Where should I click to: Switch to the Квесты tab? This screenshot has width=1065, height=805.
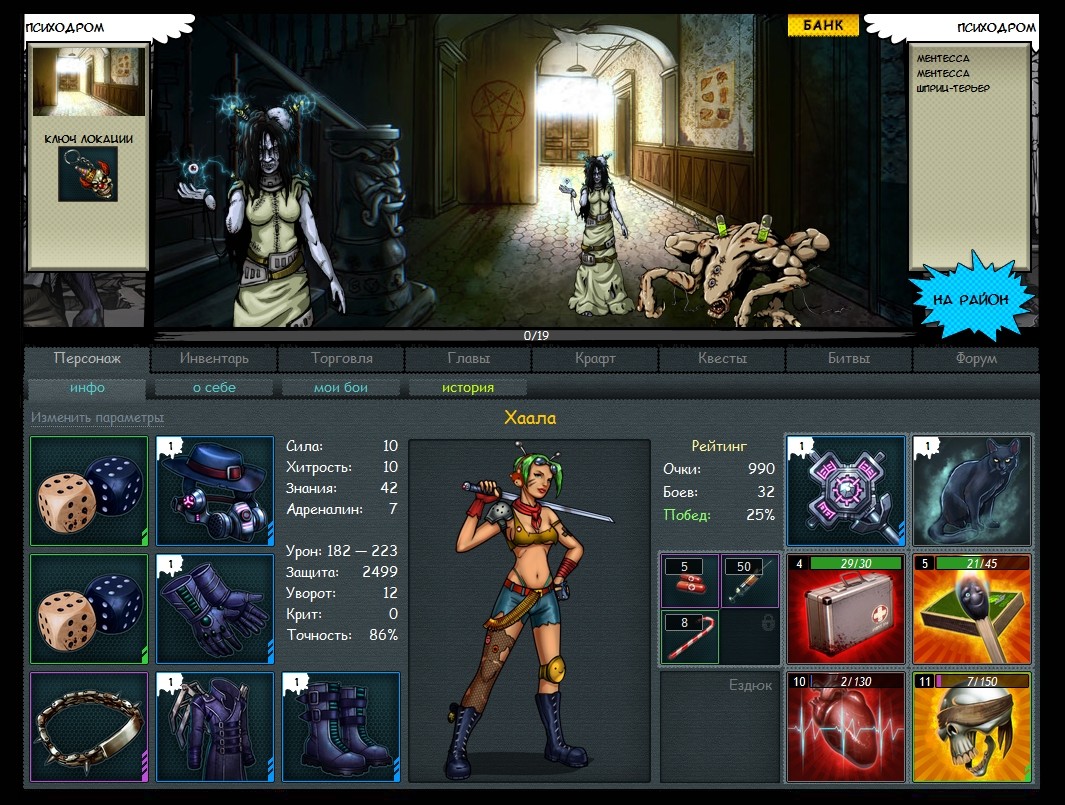point(722,358)
